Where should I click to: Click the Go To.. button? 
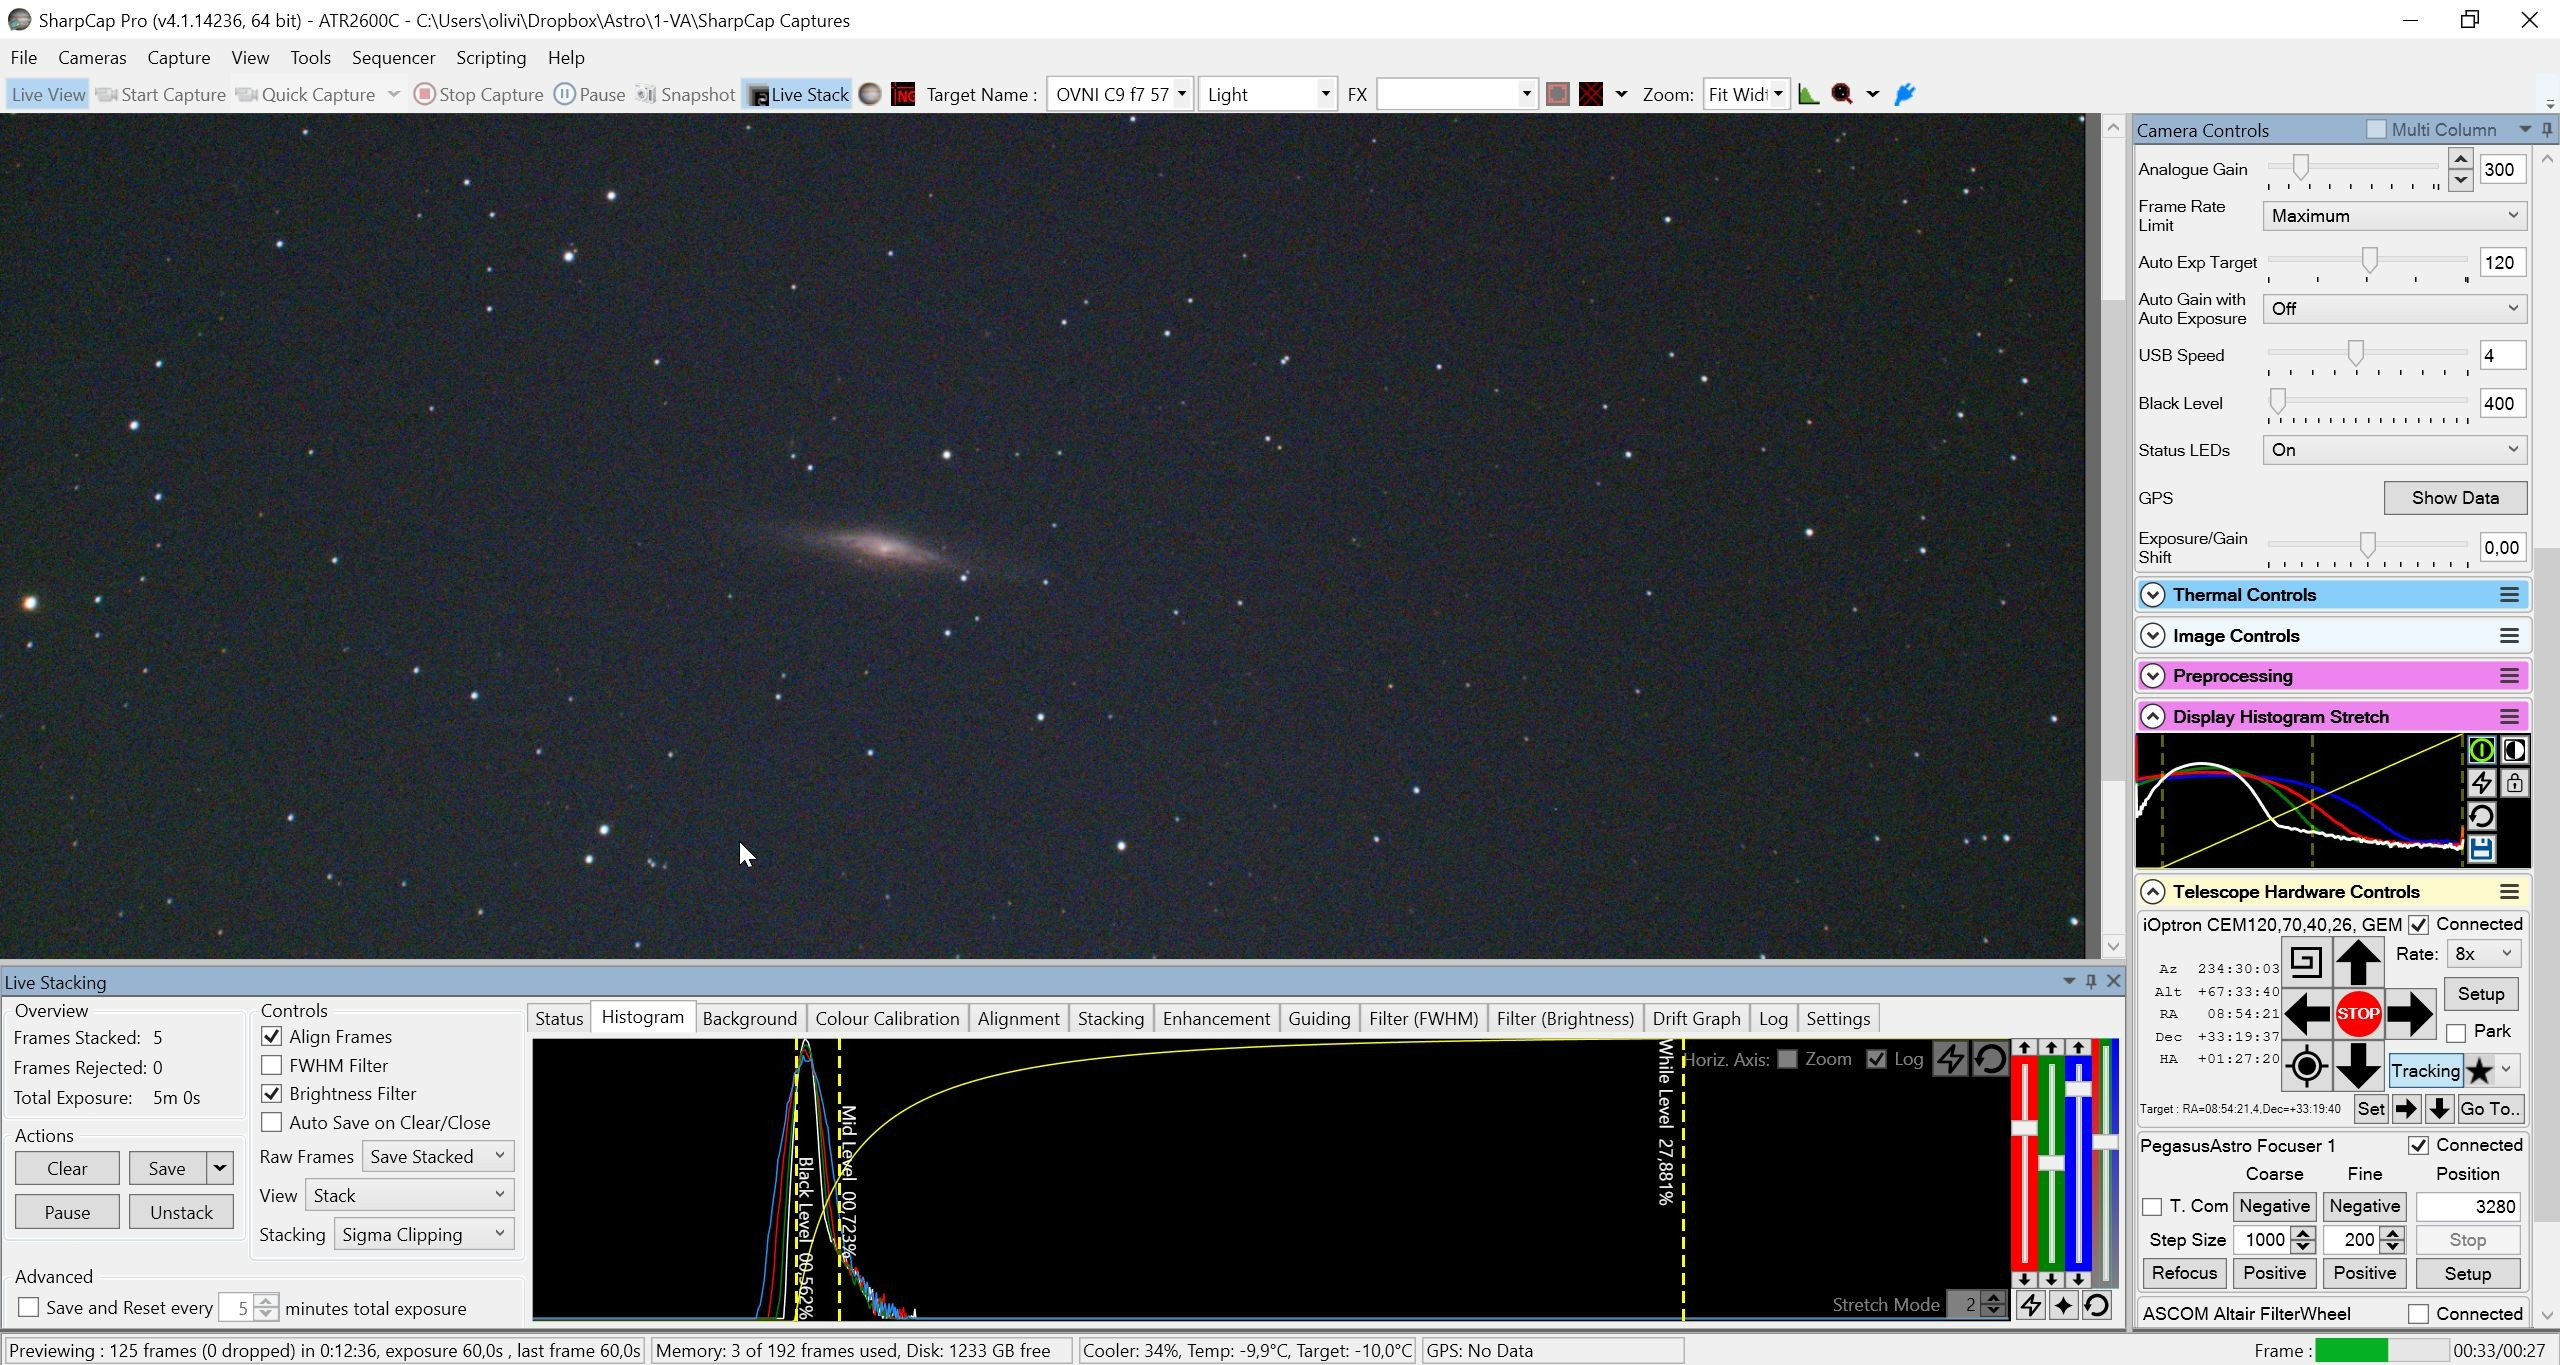point(2489,1108)
